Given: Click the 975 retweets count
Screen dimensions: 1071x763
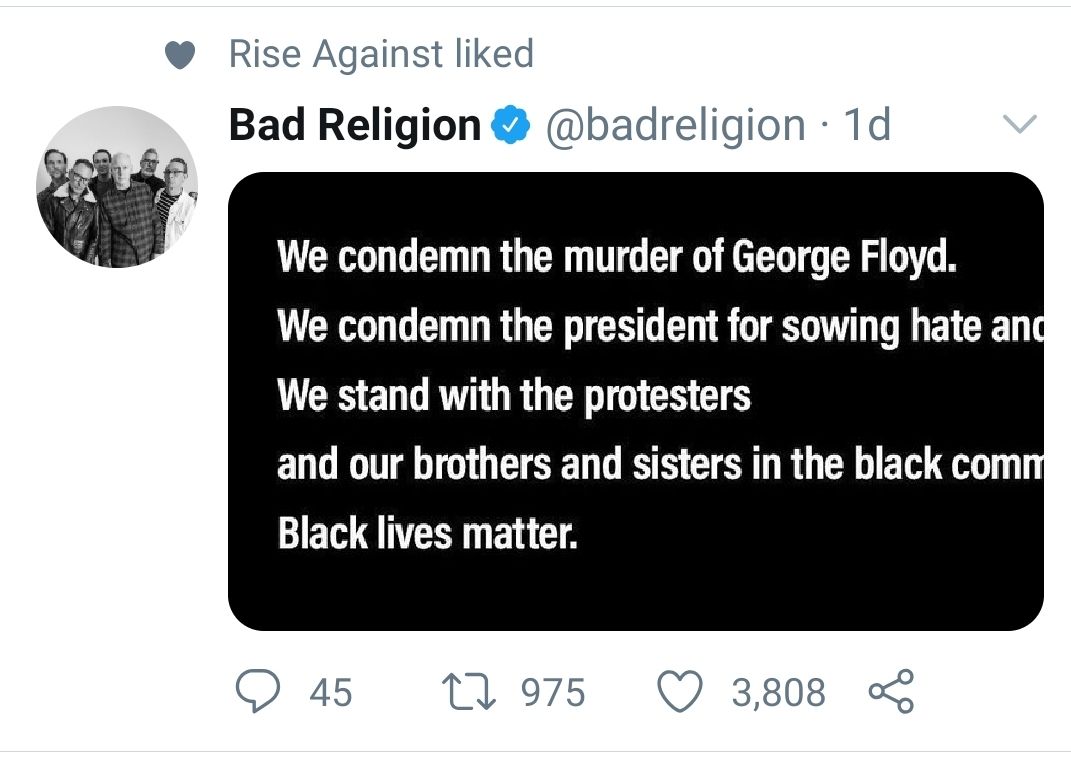Looking at the screenshot, I should point(553,692).
